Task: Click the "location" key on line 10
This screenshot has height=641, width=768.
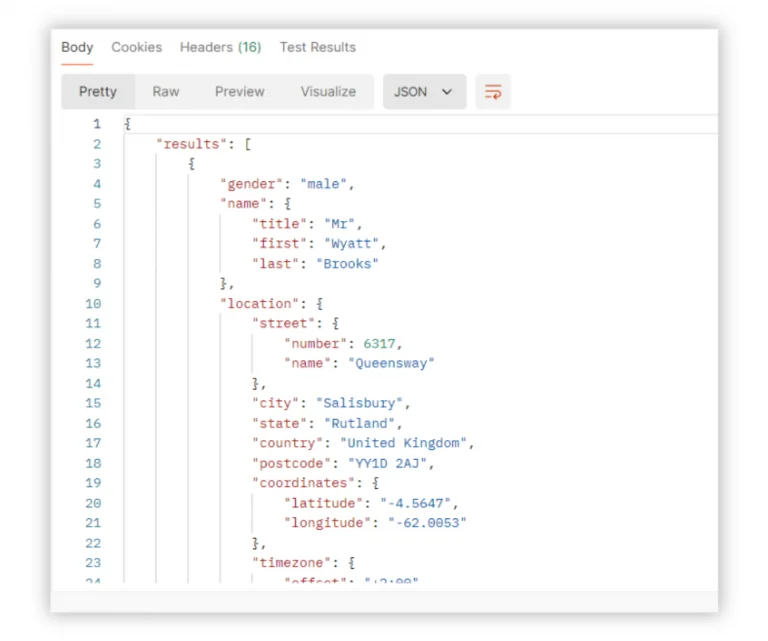Action: click(x=256, y=303)
